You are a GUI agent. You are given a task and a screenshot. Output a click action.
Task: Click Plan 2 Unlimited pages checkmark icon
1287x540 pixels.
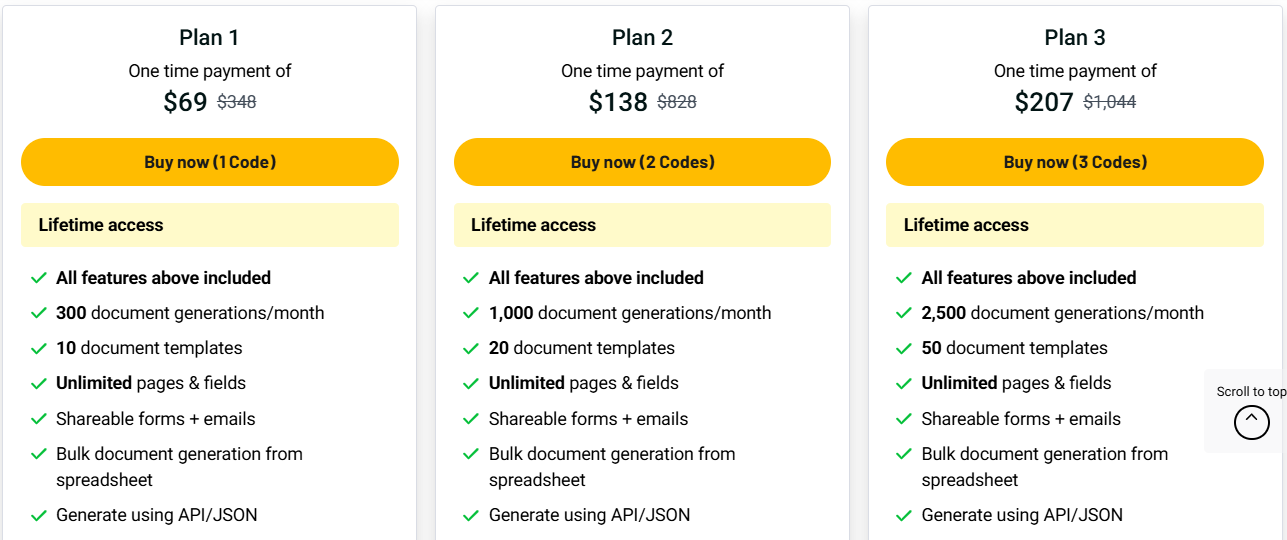click(471, 384)
